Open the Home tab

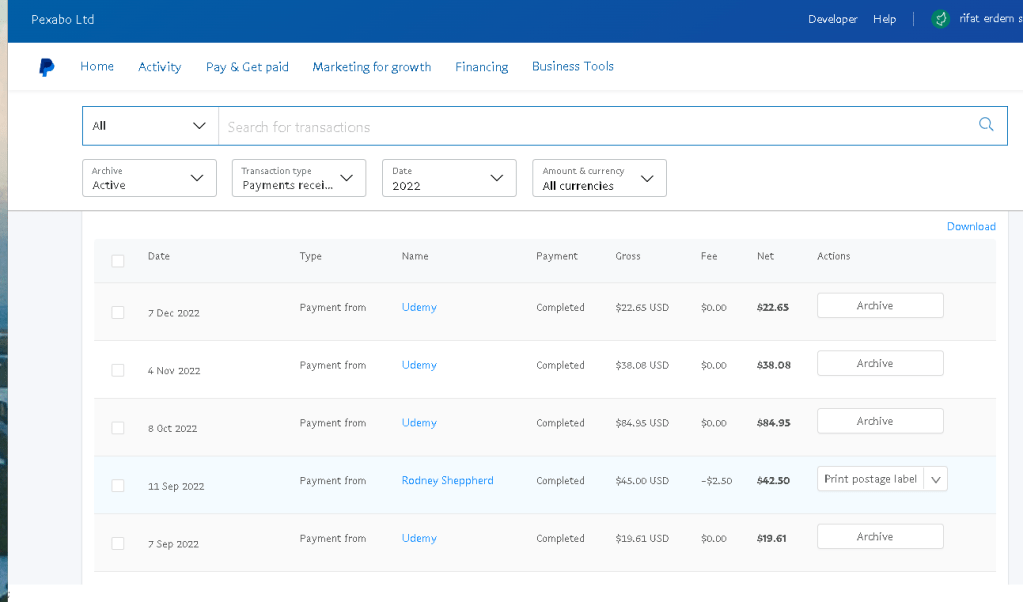(x=97, y=67)
